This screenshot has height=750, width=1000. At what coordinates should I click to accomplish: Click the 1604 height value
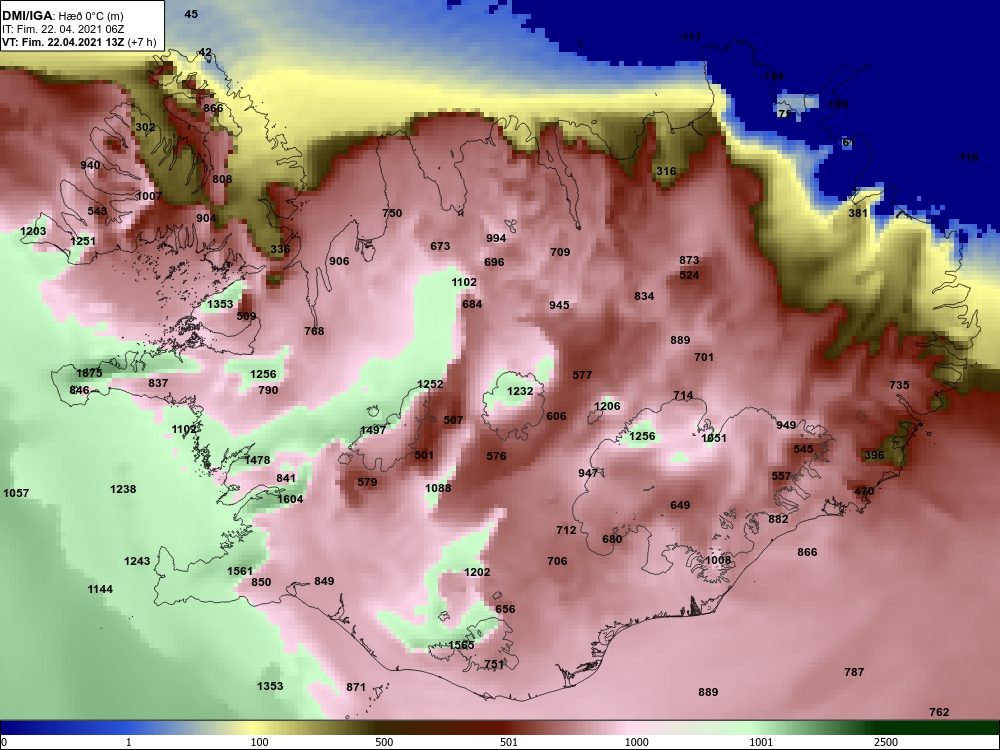(290, 499)
